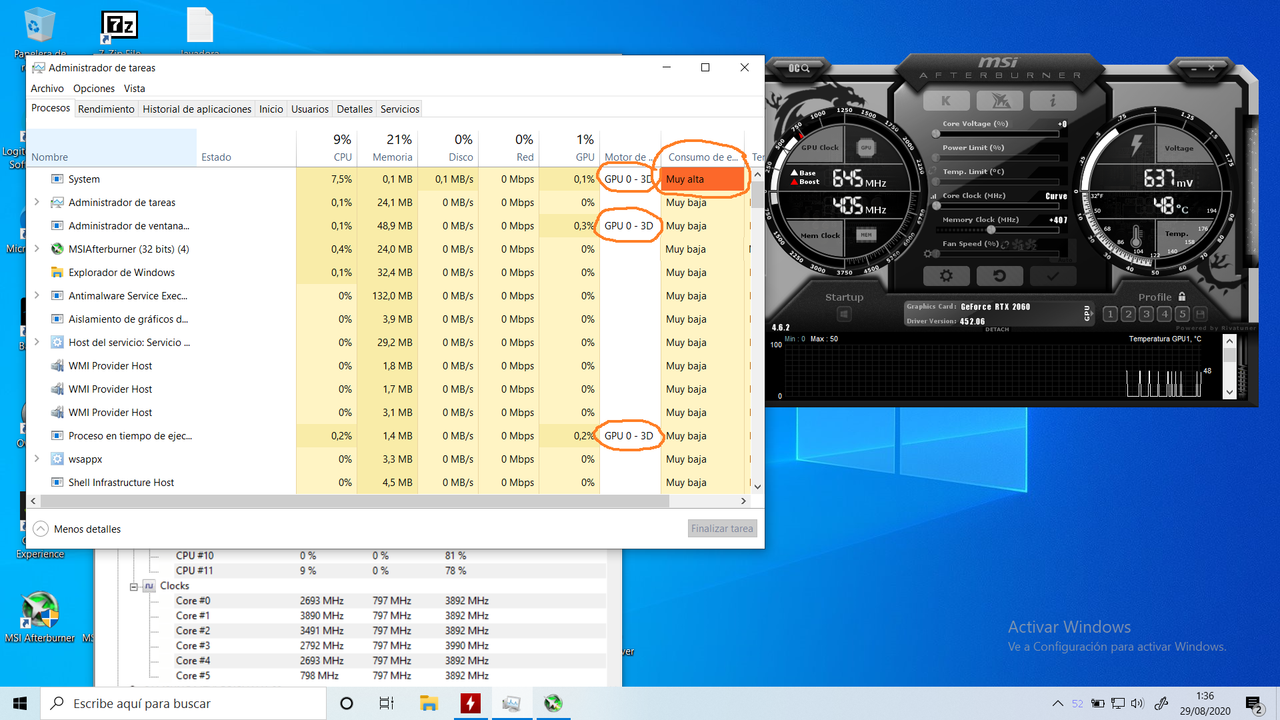Select Afterburner profile slot 3
The height and width of the screenshot is (720, 1280).
[x=1146, y=314]
